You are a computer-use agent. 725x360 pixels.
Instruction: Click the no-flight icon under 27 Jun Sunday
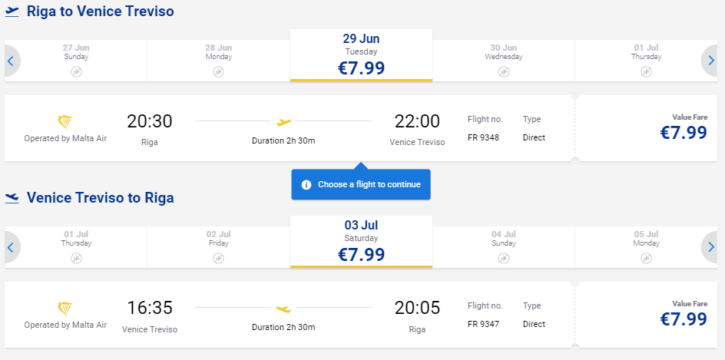pyautogui.click(x=76, y=72)
